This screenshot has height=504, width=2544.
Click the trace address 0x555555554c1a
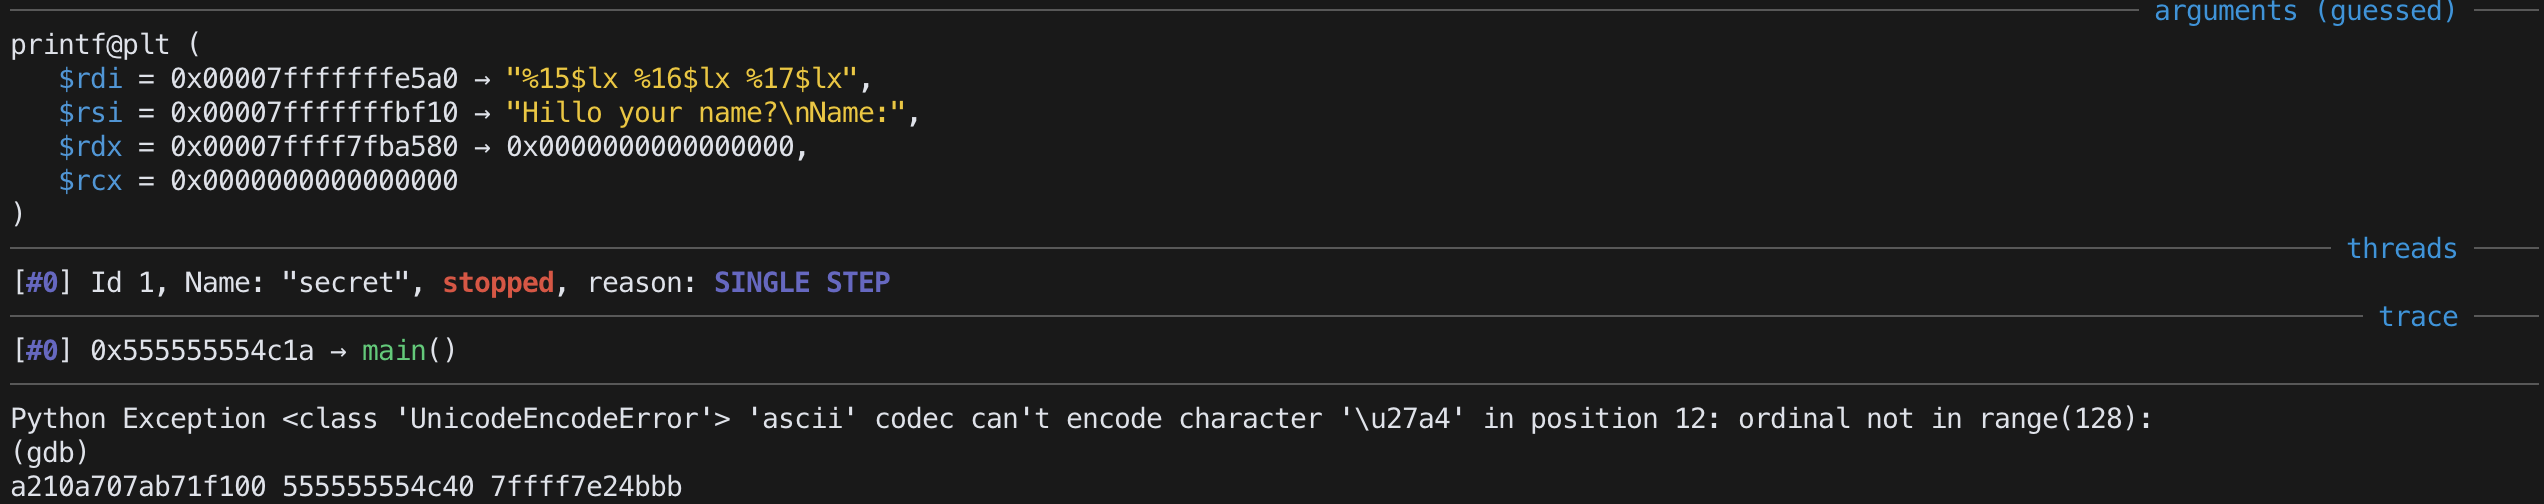click(202, 351)
